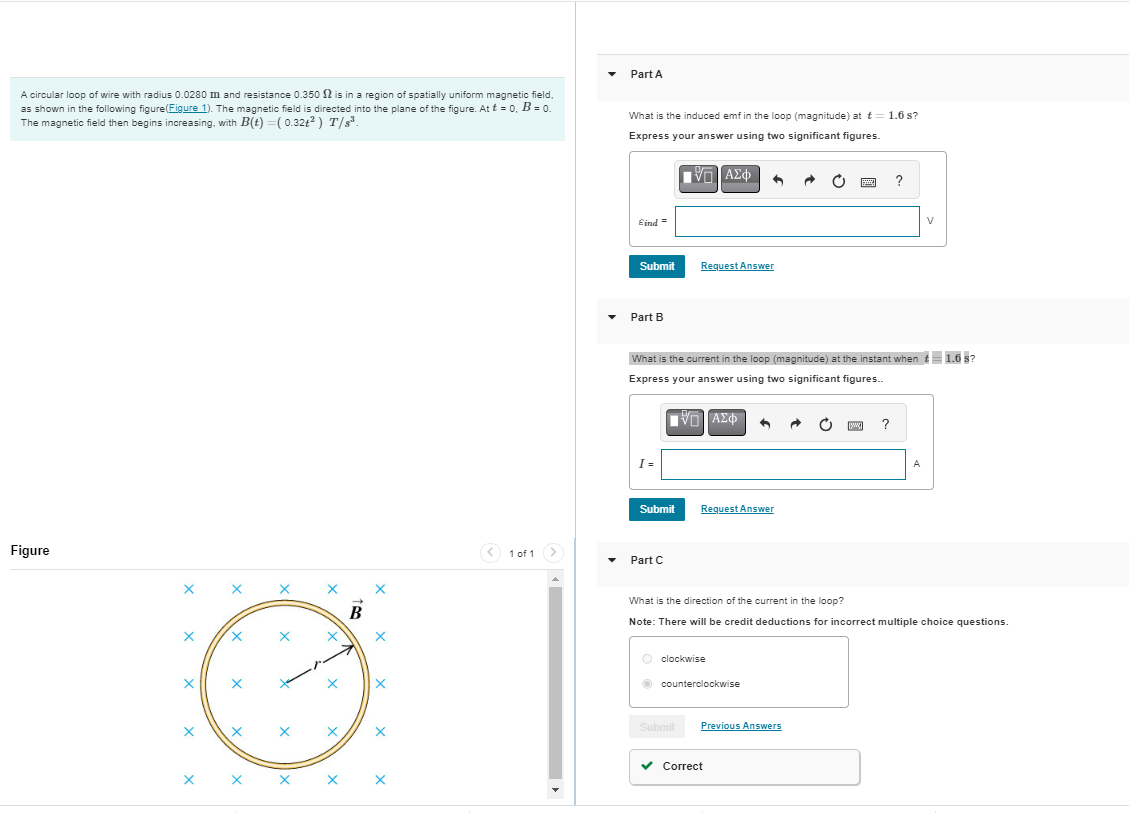
Task: Select the clockwise radio button in Part C
Action: (x=647, y=658)
